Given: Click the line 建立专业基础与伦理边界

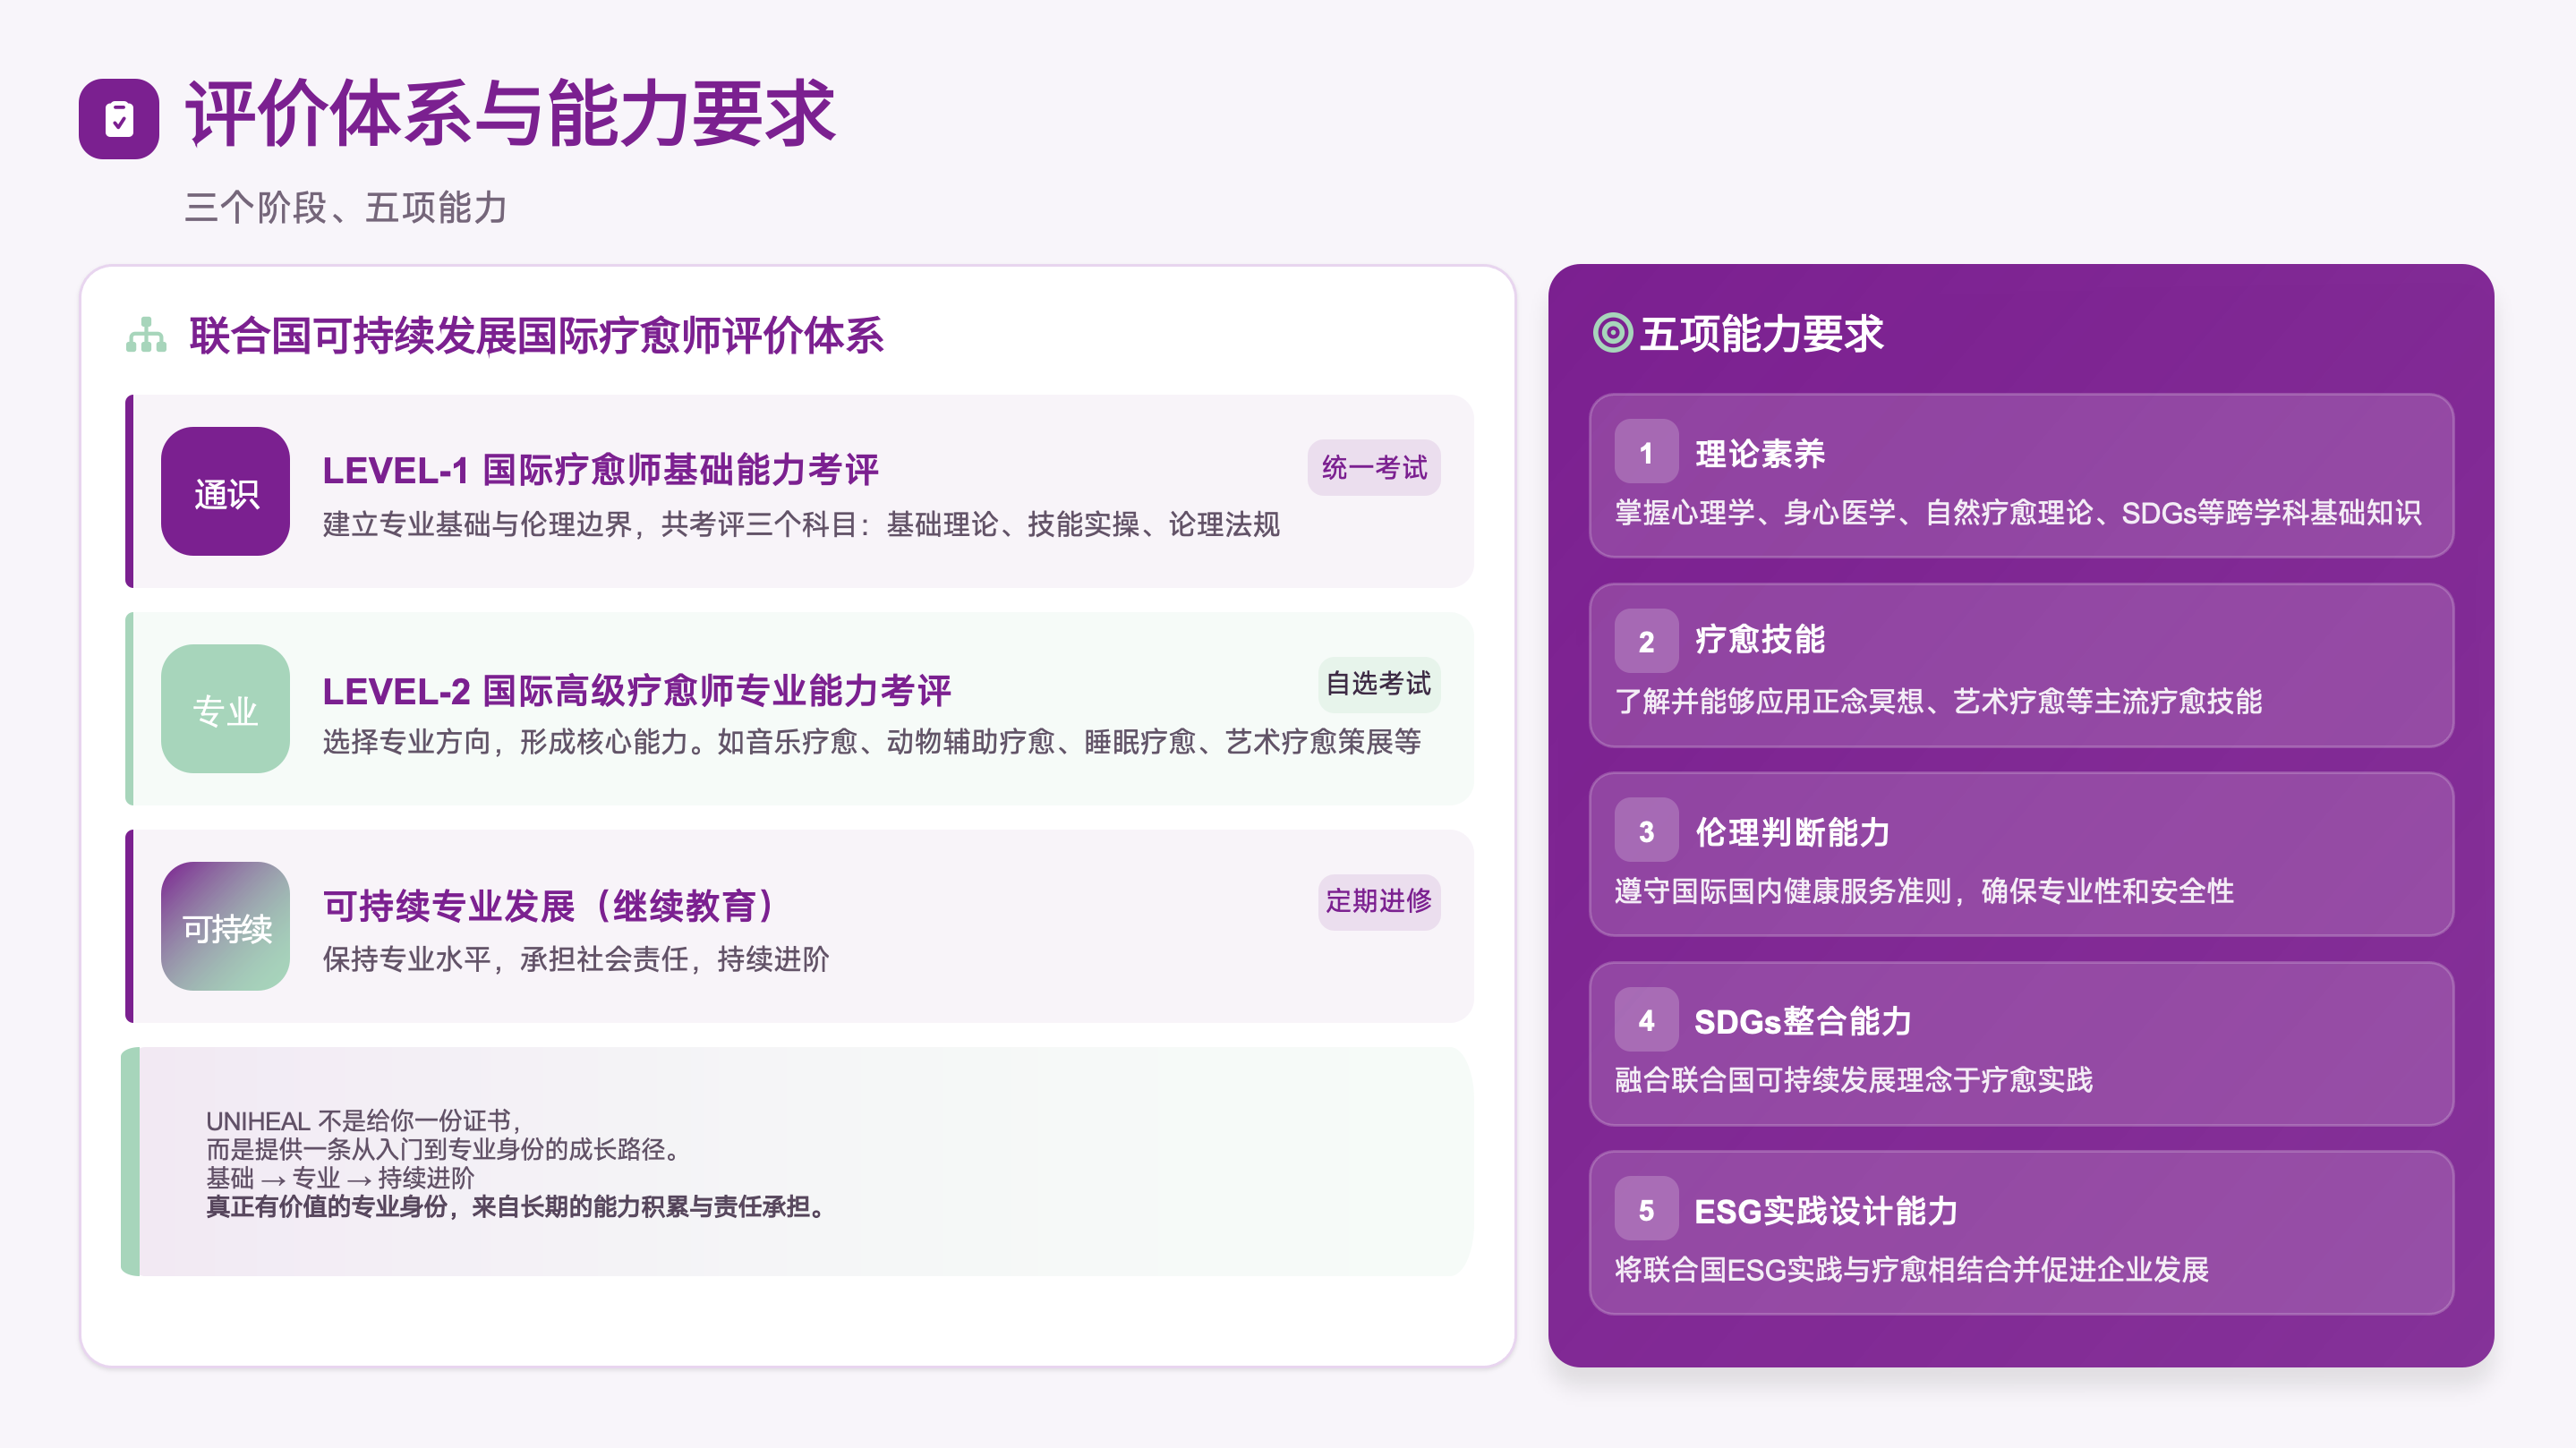Looking at the screenshot, I should point(801,525).
